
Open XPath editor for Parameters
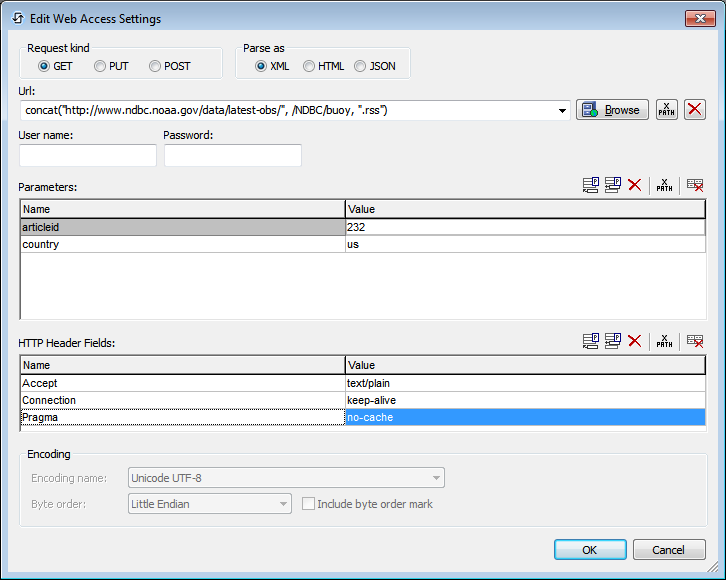tap(664, 185)
